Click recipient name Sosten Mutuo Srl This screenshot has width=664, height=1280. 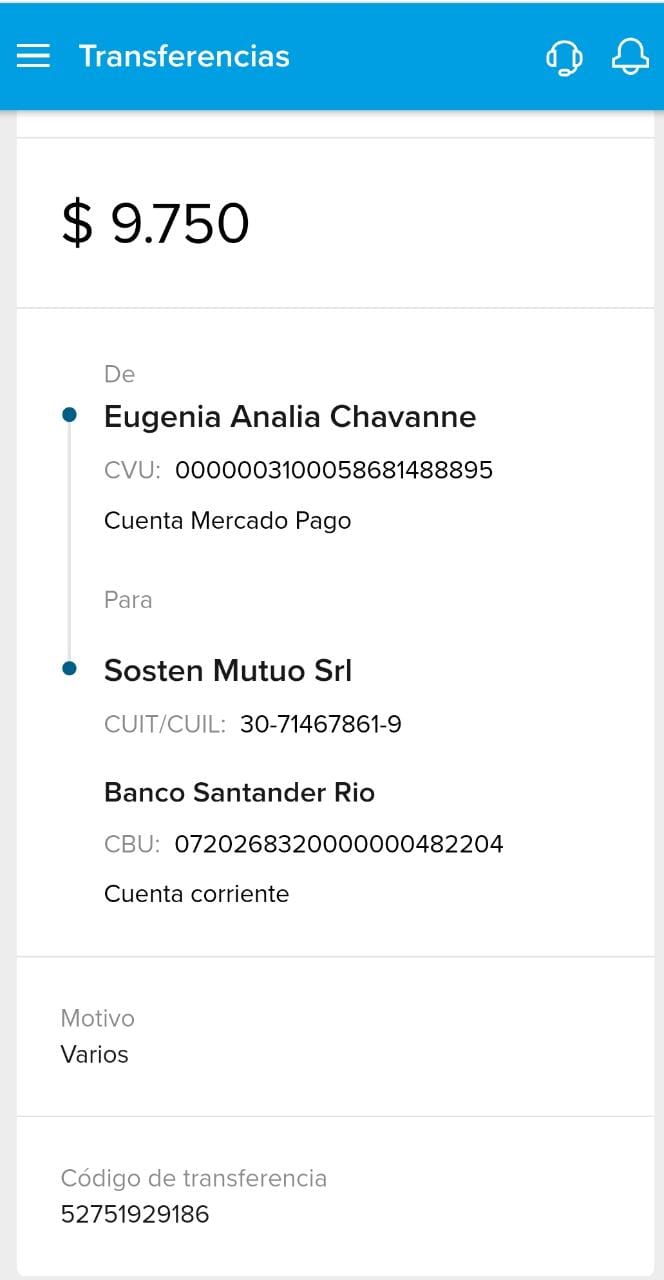coord(228,671)
